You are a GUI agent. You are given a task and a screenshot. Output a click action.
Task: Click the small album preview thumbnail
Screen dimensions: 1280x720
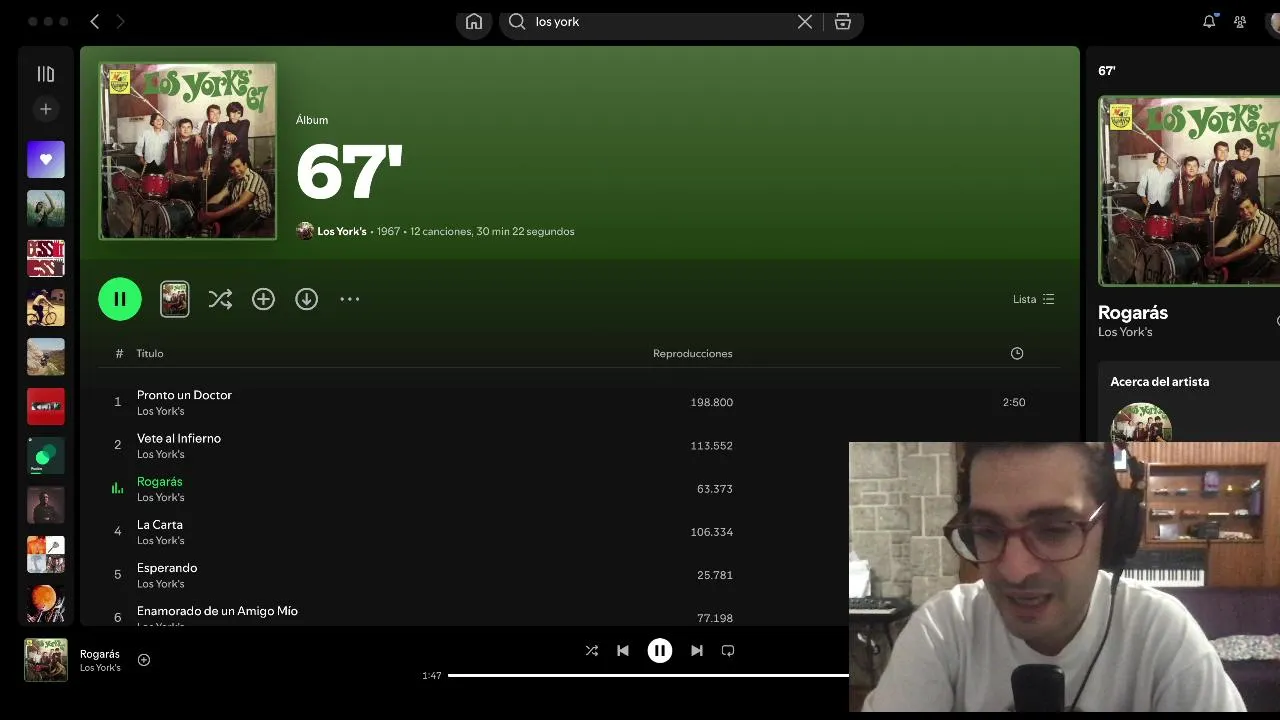[x=175, y=299]
